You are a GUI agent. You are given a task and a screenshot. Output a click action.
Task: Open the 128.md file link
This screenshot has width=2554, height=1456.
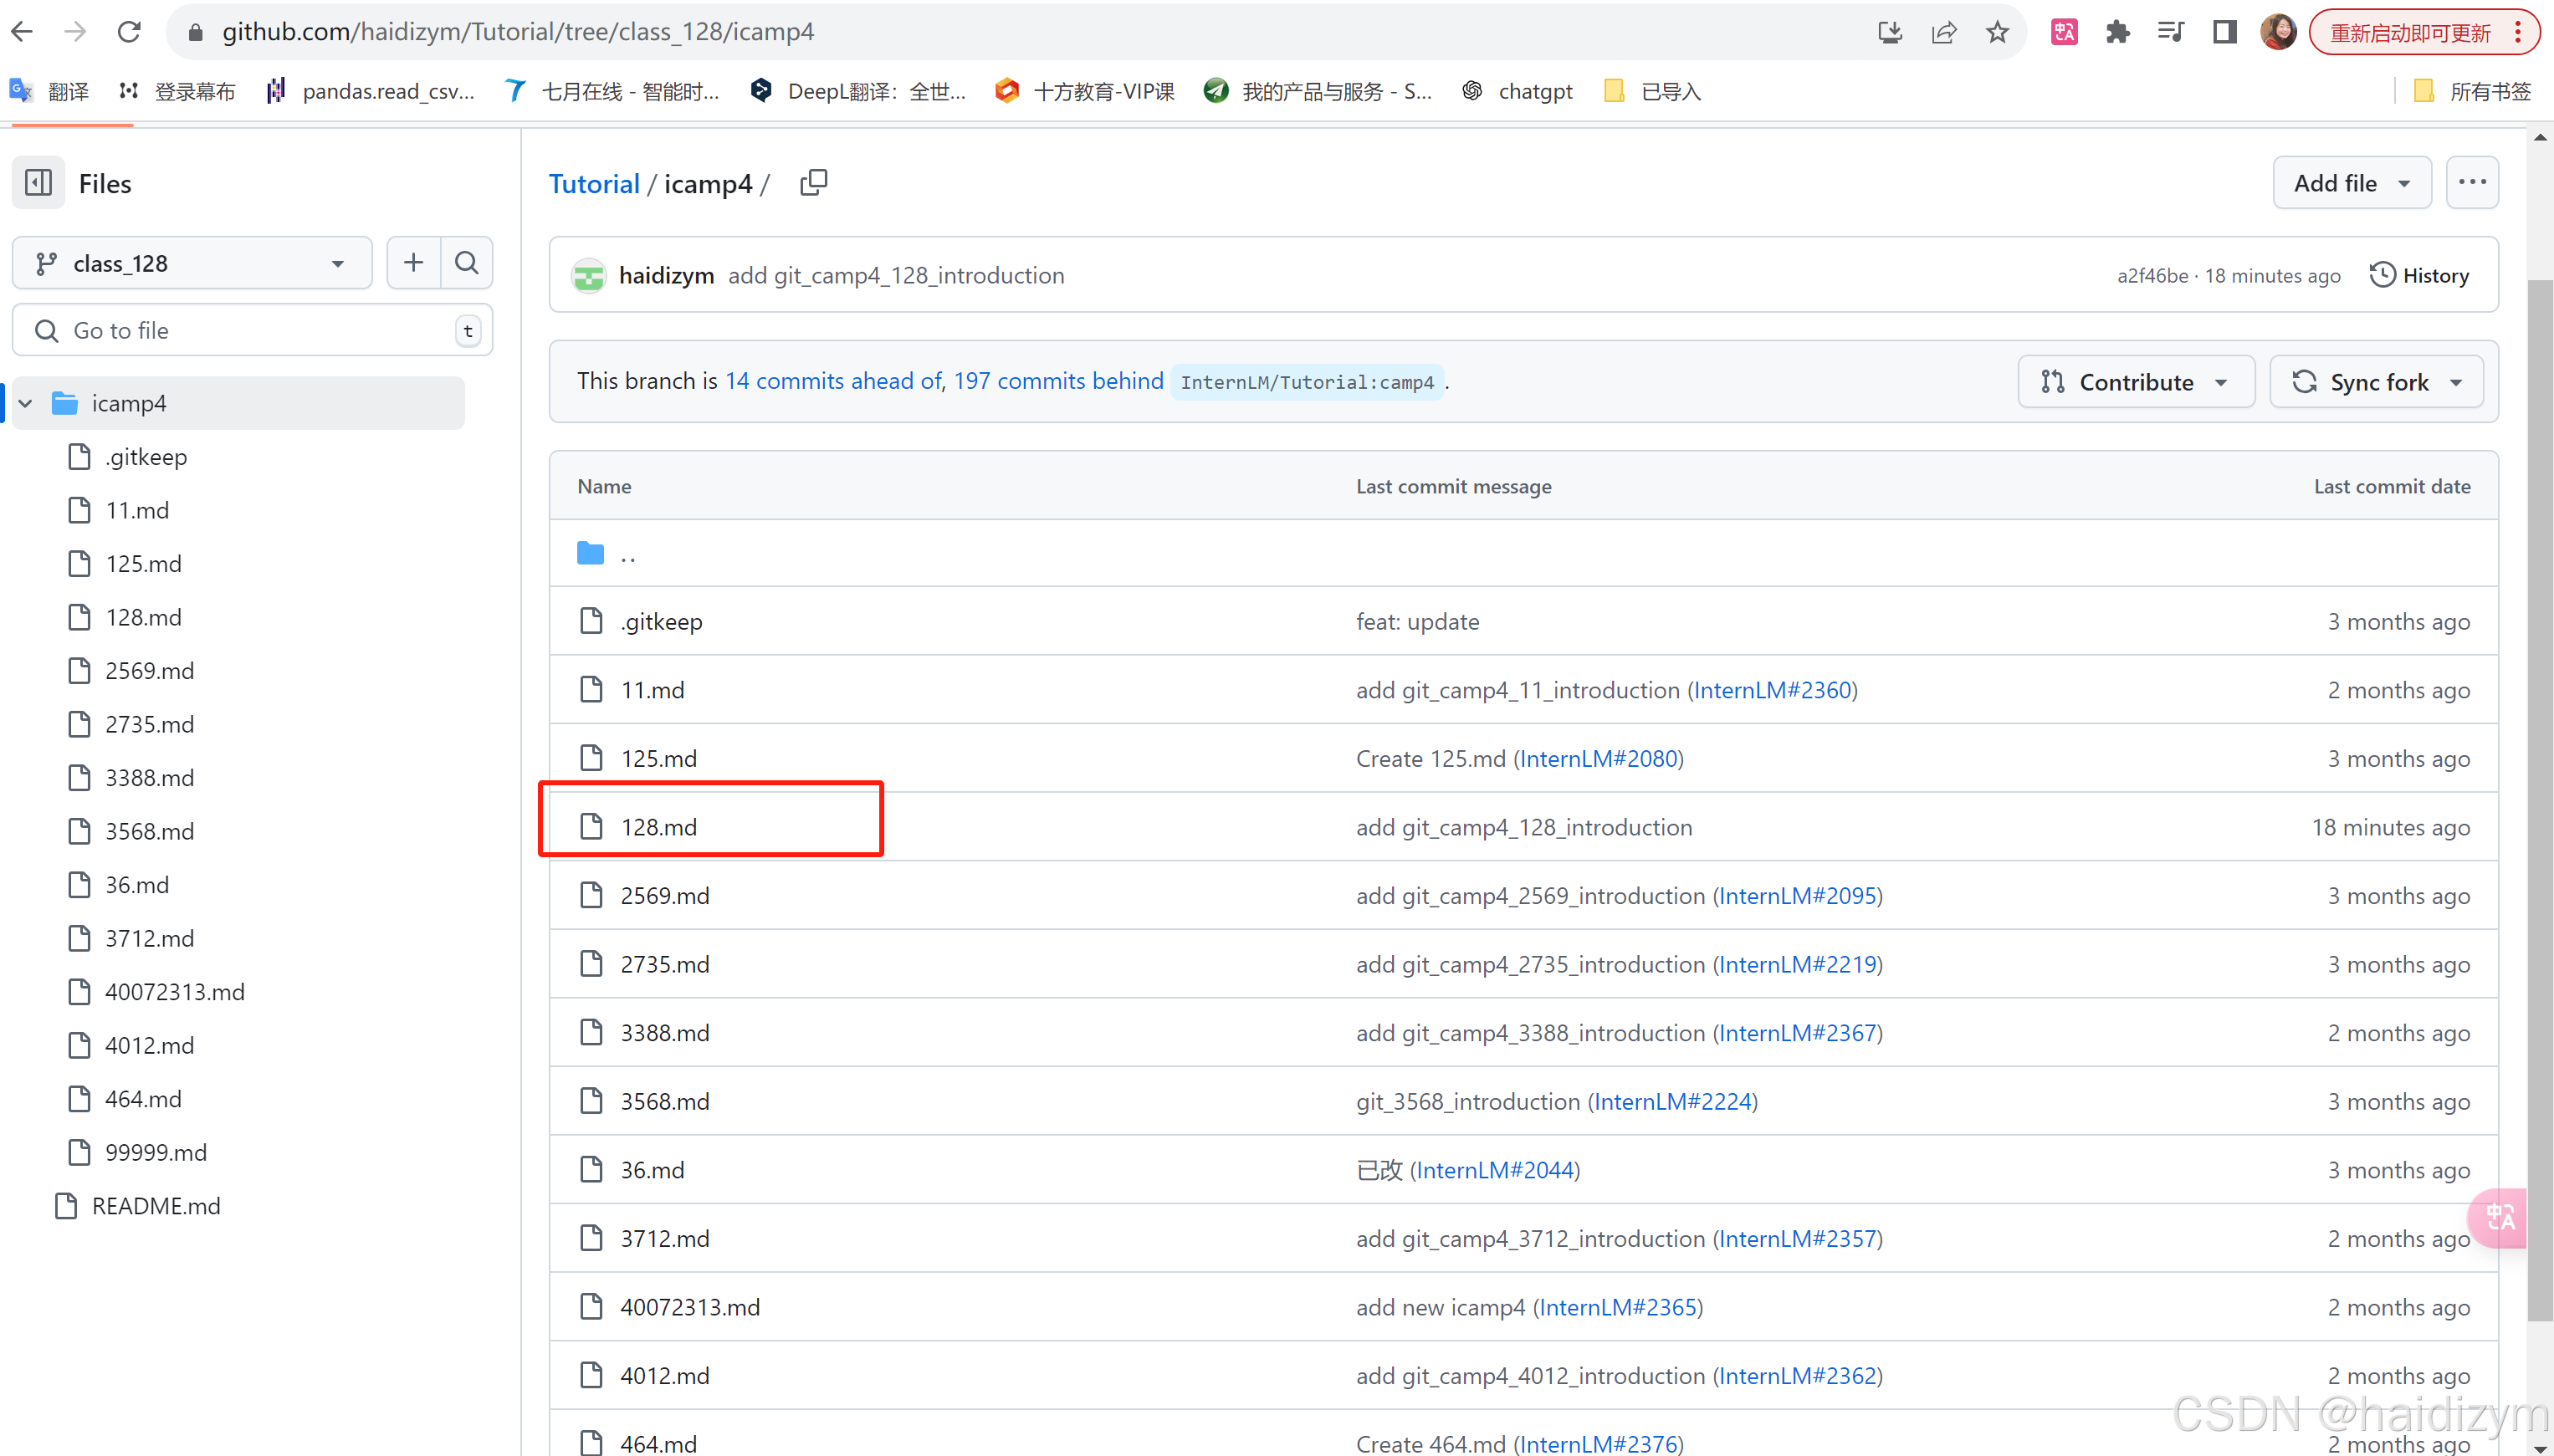(x=659, y=827)
